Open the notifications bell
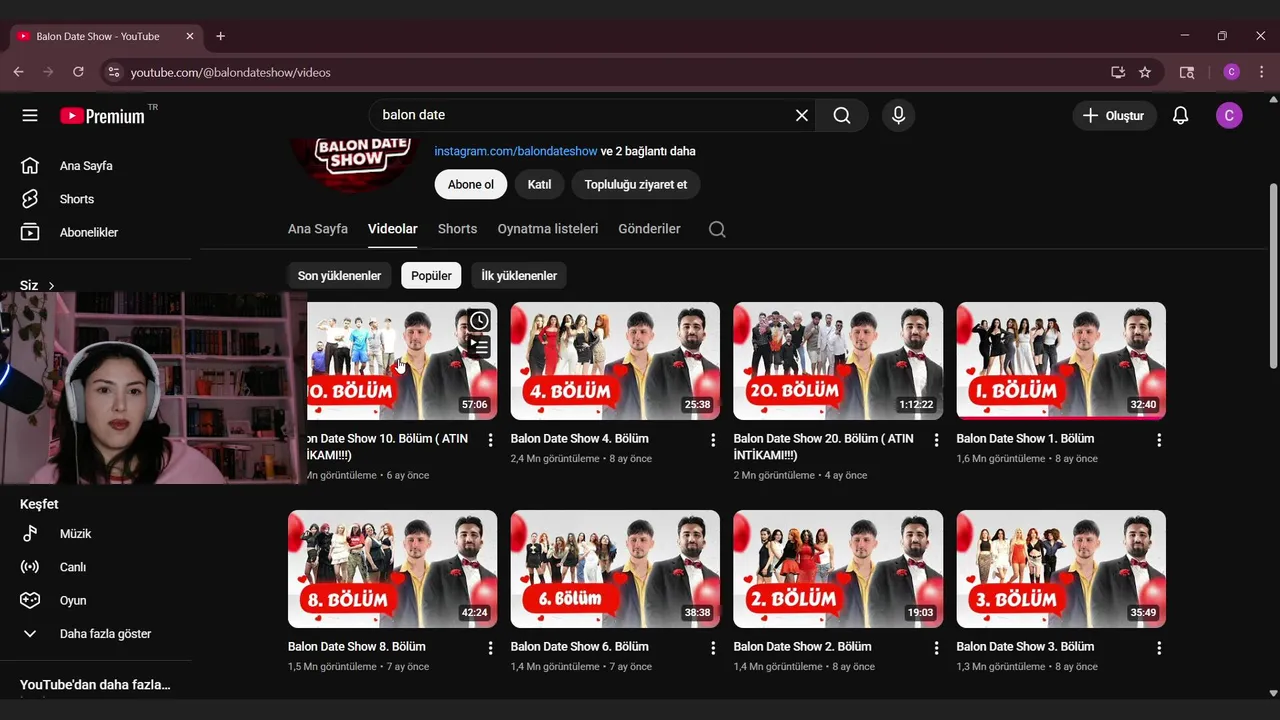The image size is (1280, 720). point(1181,116)
